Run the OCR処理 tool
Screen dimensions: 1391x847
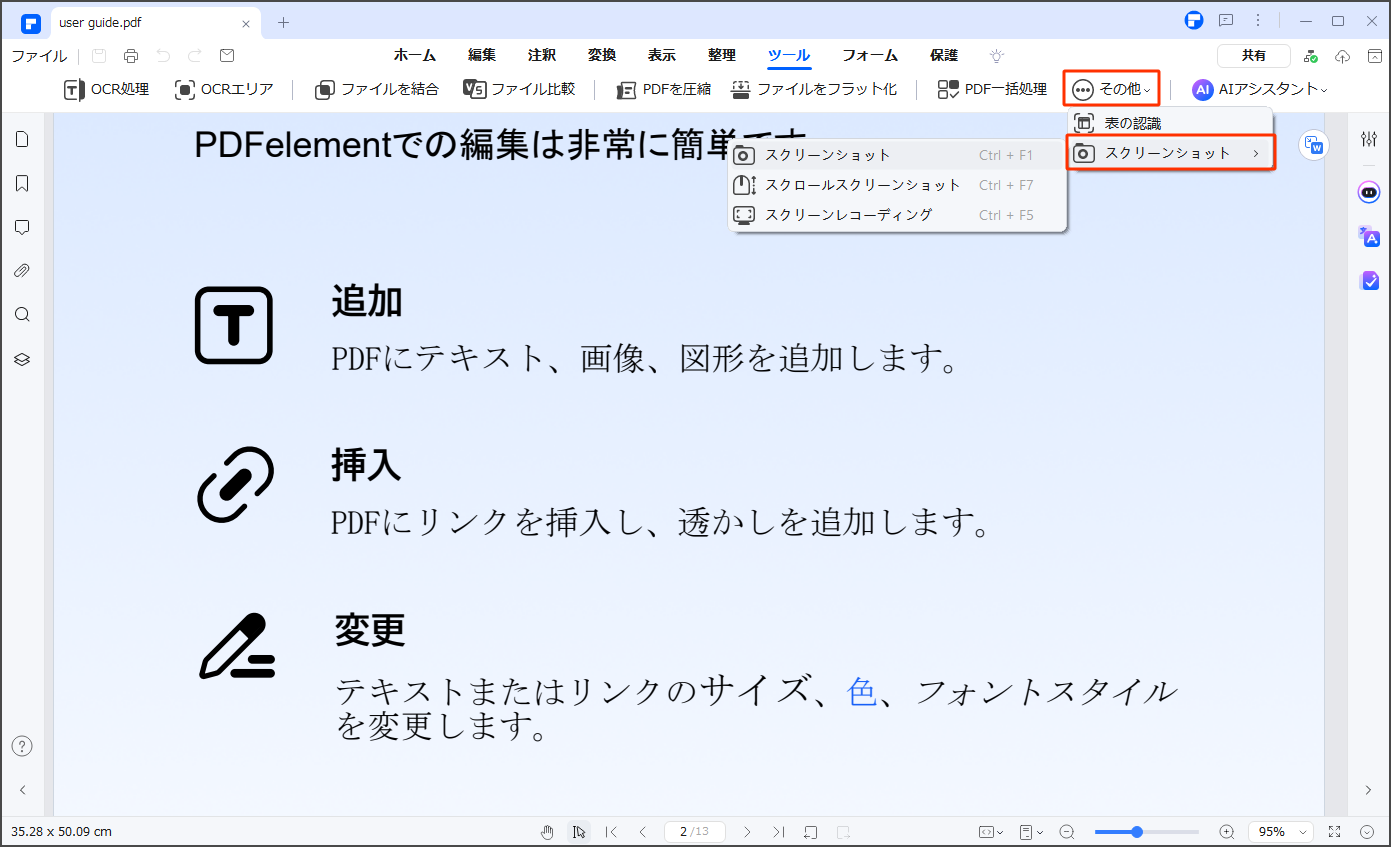click(106, 89)
